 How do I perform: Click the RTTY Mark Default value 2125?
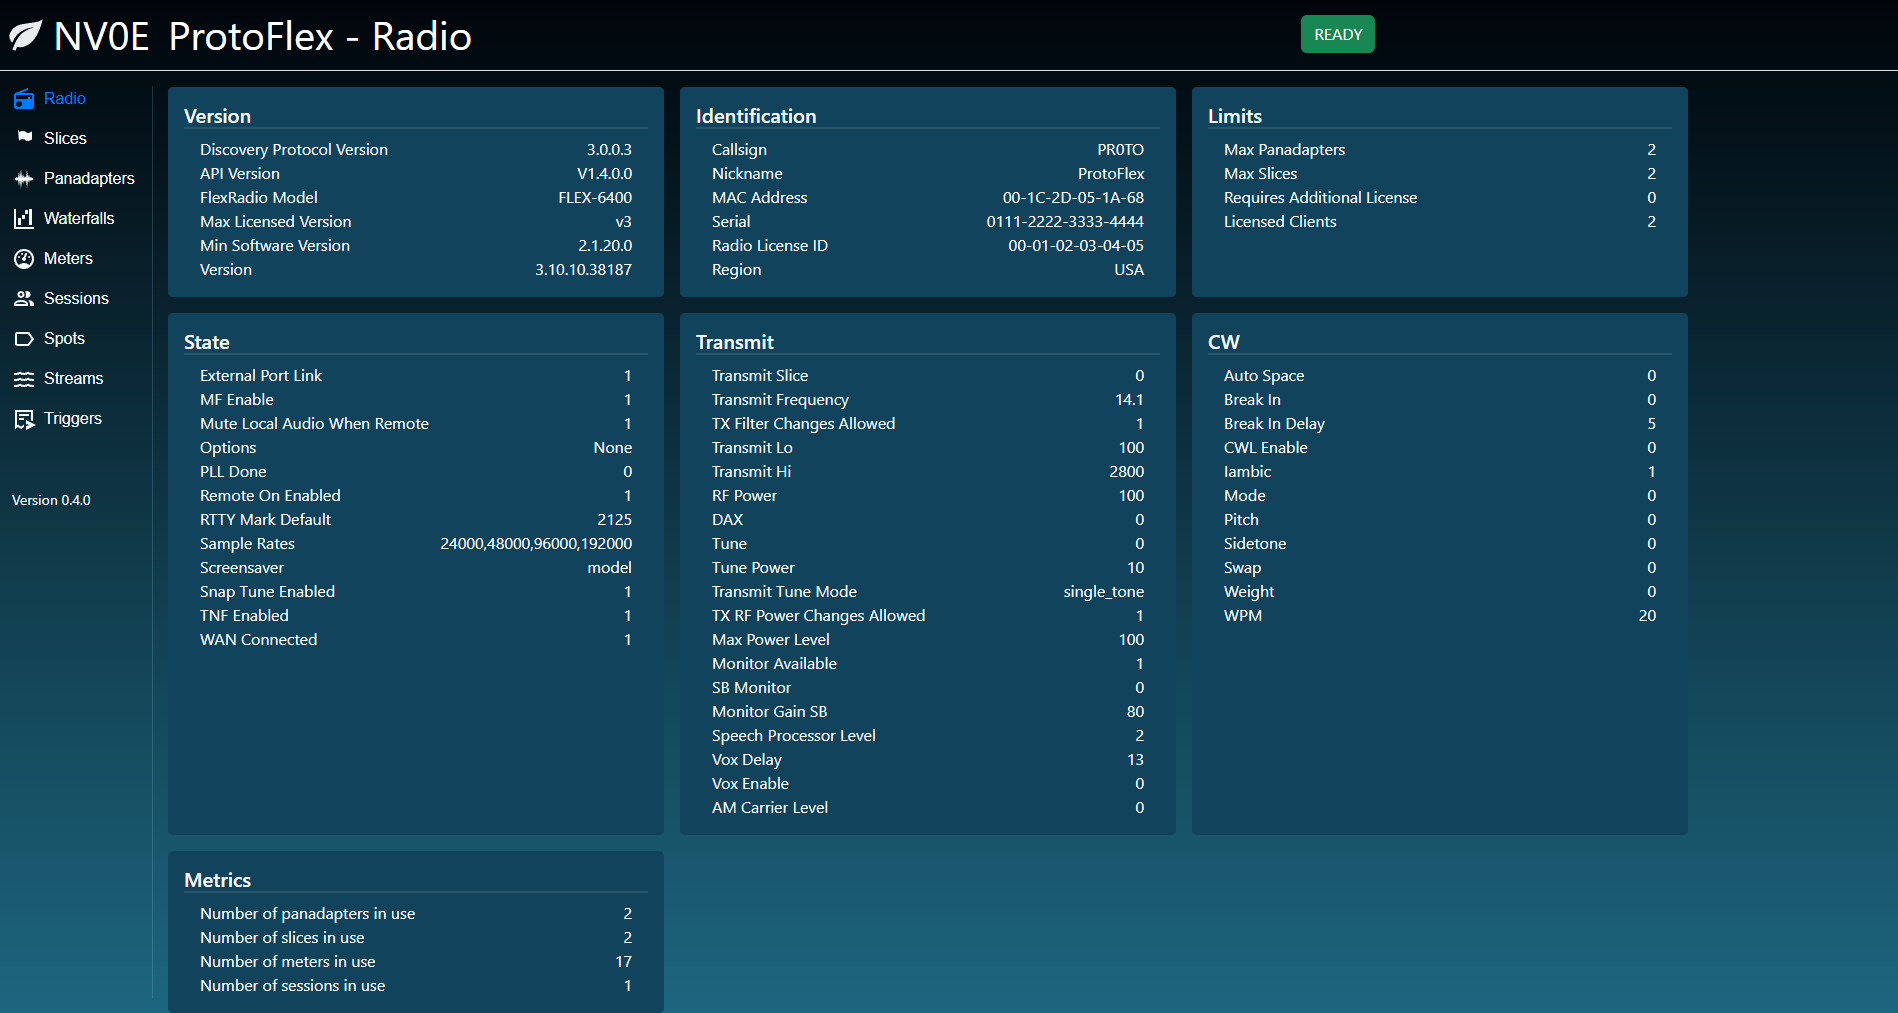click(x=614, y=520)
